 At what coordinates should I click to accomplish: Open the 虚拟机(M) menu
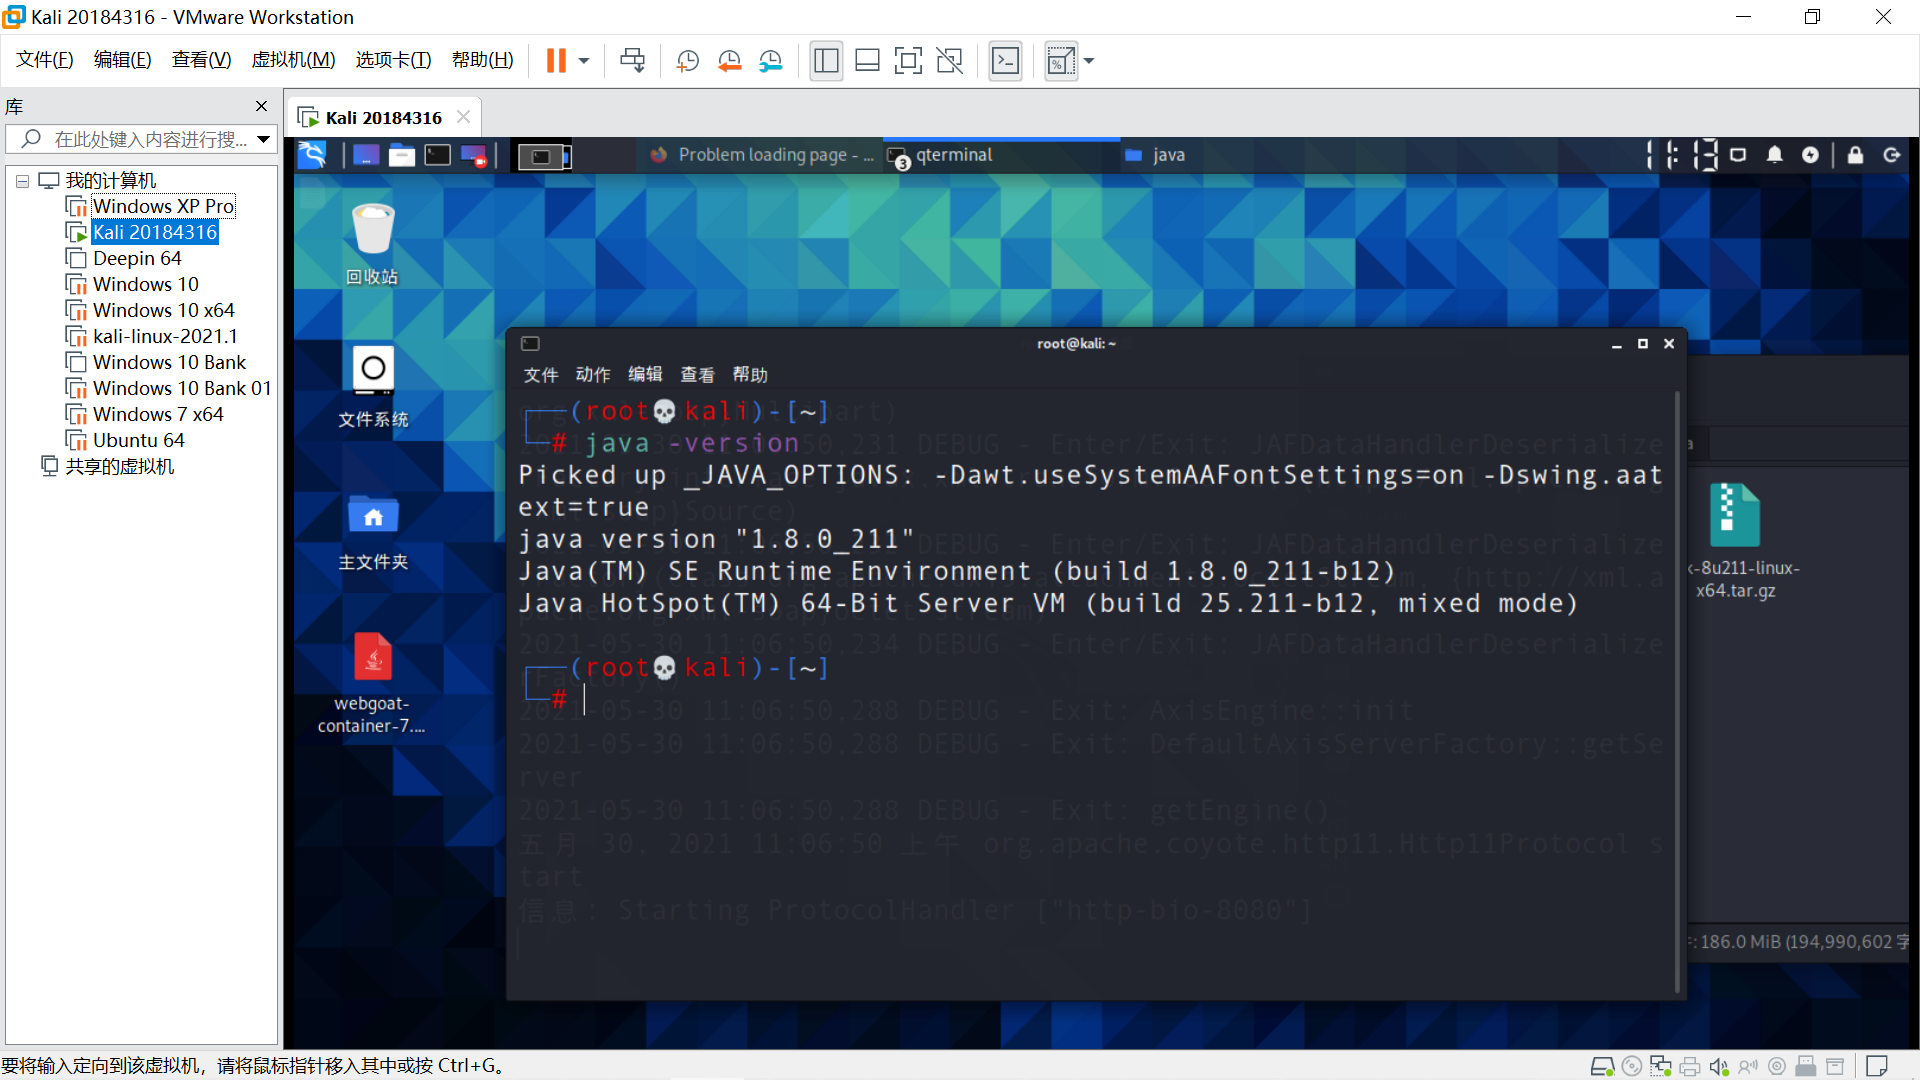coord(293,60)
